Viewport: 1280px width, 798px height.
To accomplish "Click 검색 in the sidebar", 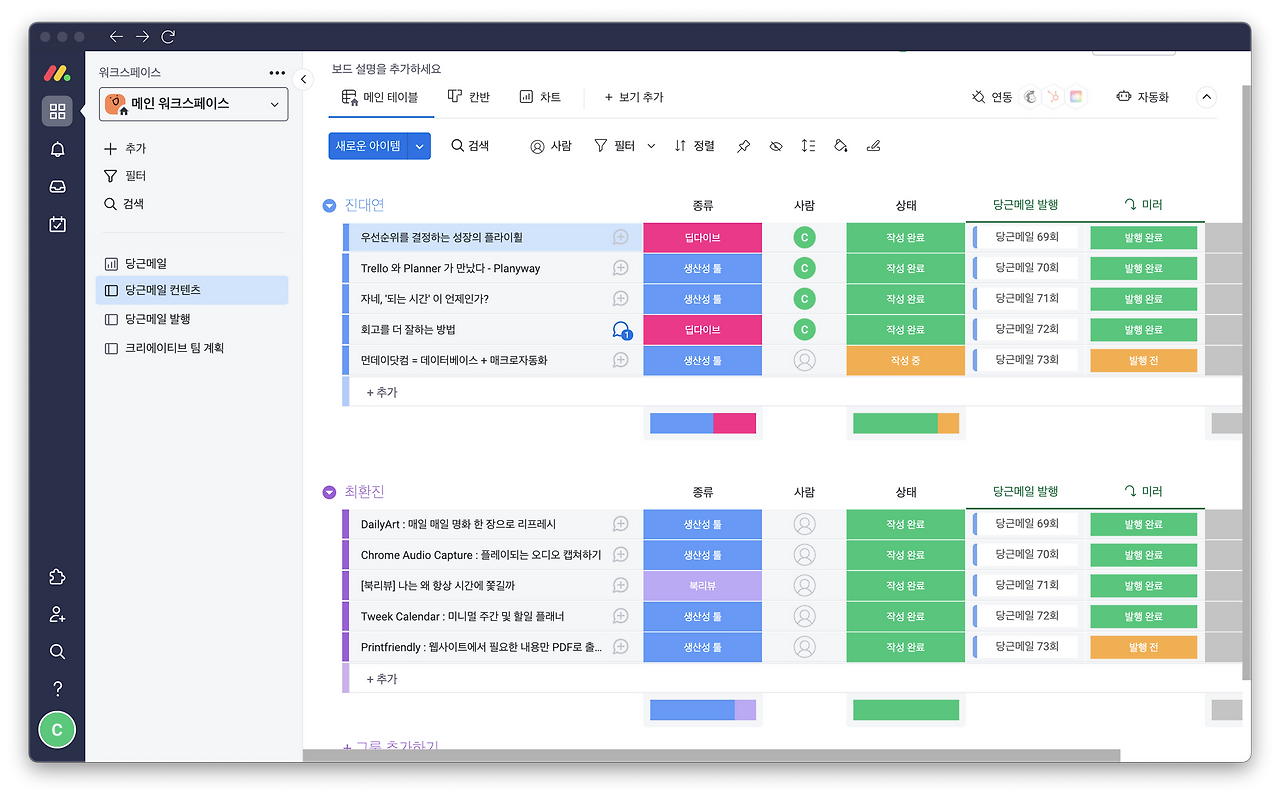I will click(x=125, y=204).
